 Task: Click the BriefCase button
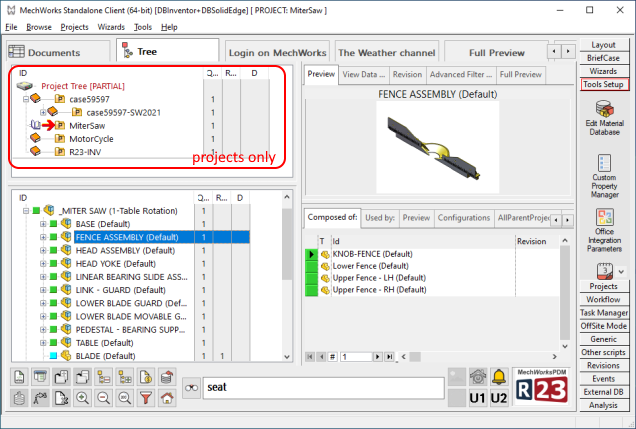click(603, 58)
